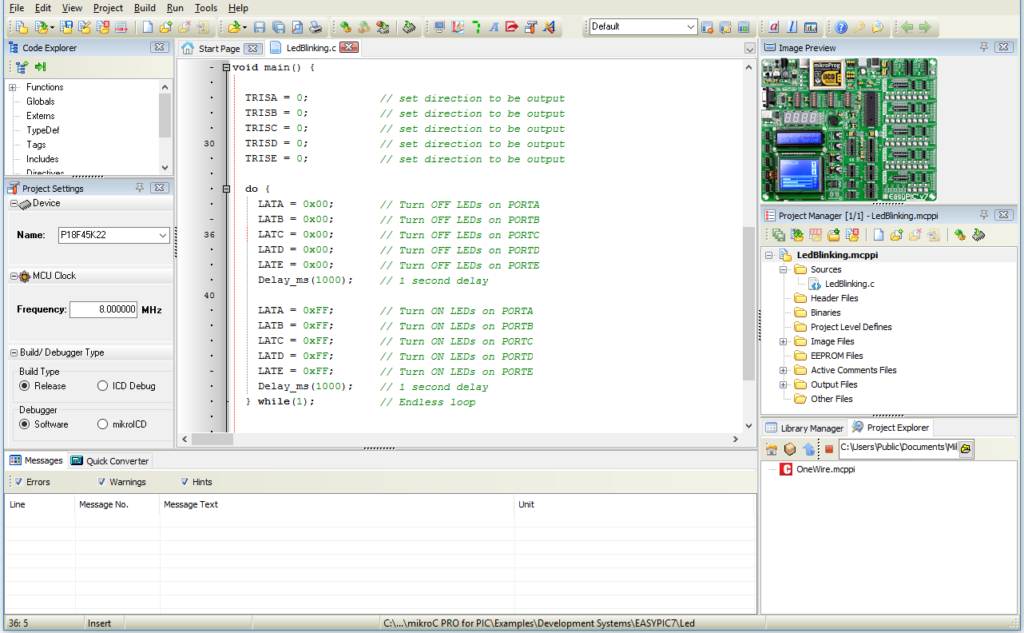This screenshot has height=633, width=1024.
Task: Collapse the Sources folder in Project Manager
Action: tap(783, 270)
